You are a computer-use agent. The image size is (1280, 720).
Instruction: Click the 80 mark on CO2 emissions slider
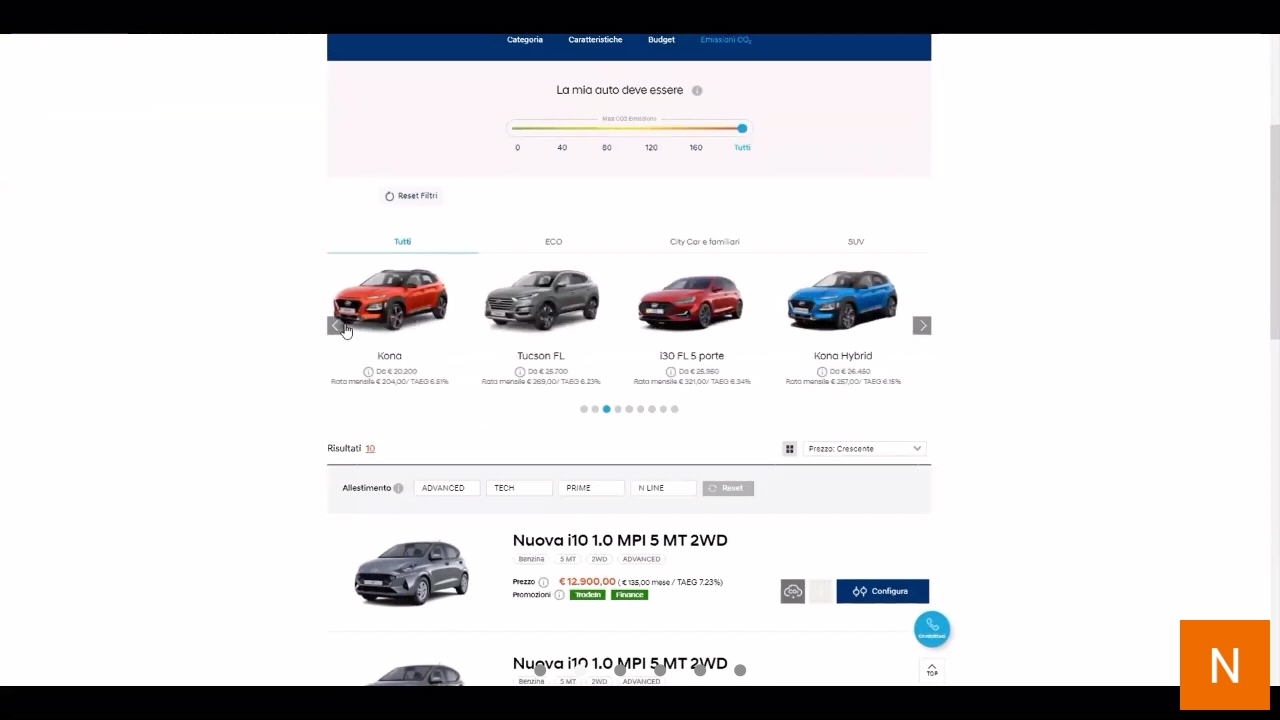[x=607, y=147]
